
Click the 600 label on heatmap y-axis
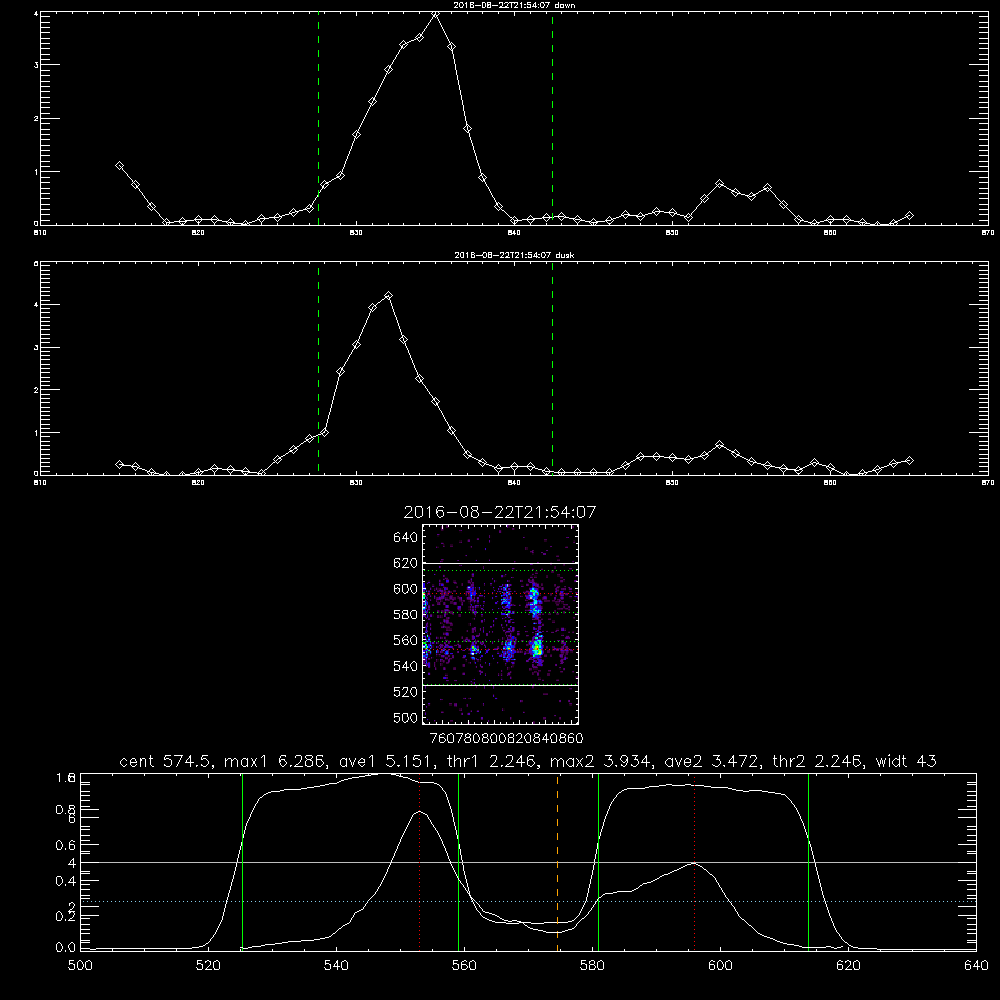pyautogui.click(x=406, y=589)
